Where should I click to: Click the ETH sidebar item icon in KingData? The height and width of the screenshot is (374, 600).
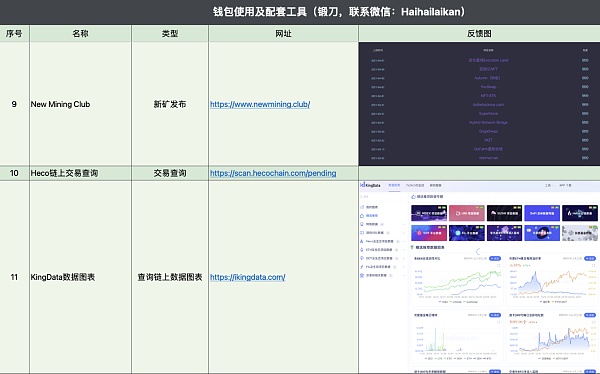pos(362,250)
